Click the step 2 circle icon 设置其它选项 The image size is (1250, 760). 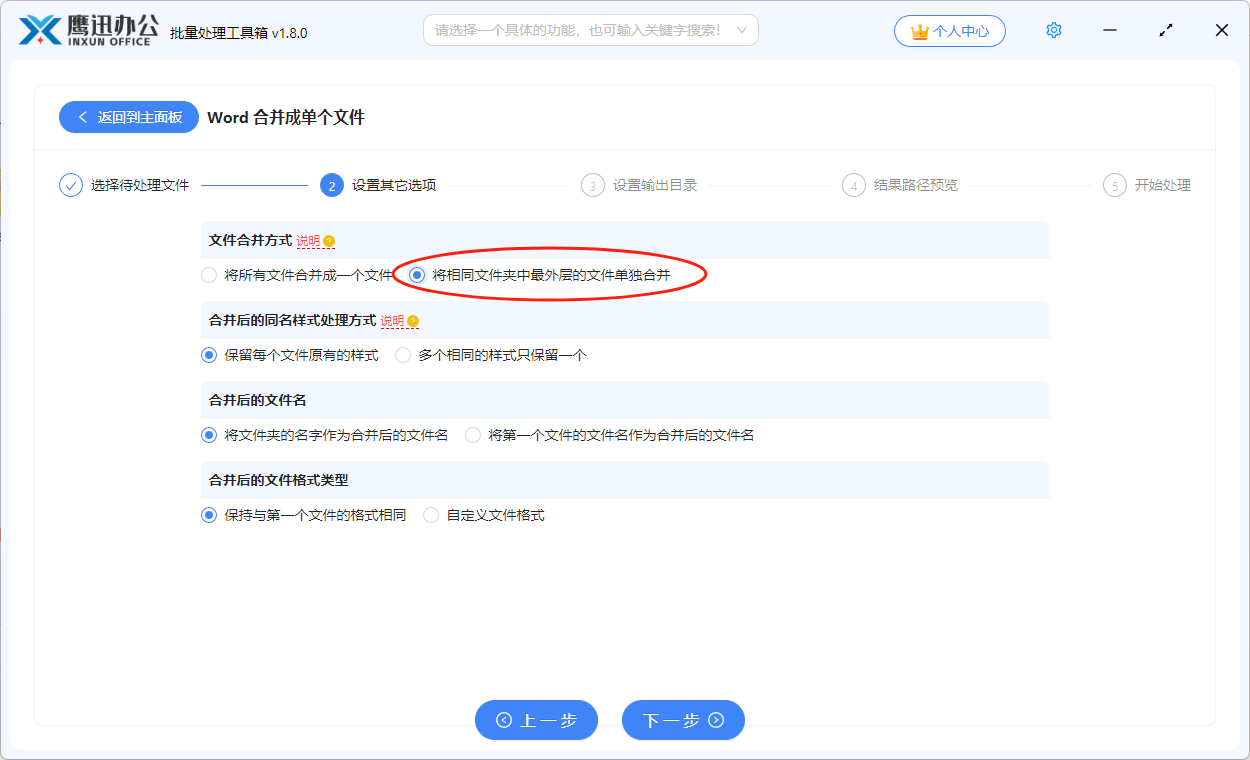332,184
